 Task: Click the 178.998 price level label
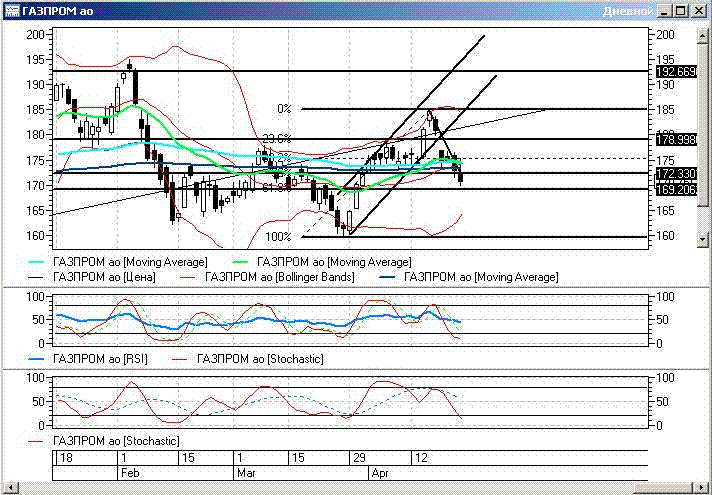click(676, 139)
